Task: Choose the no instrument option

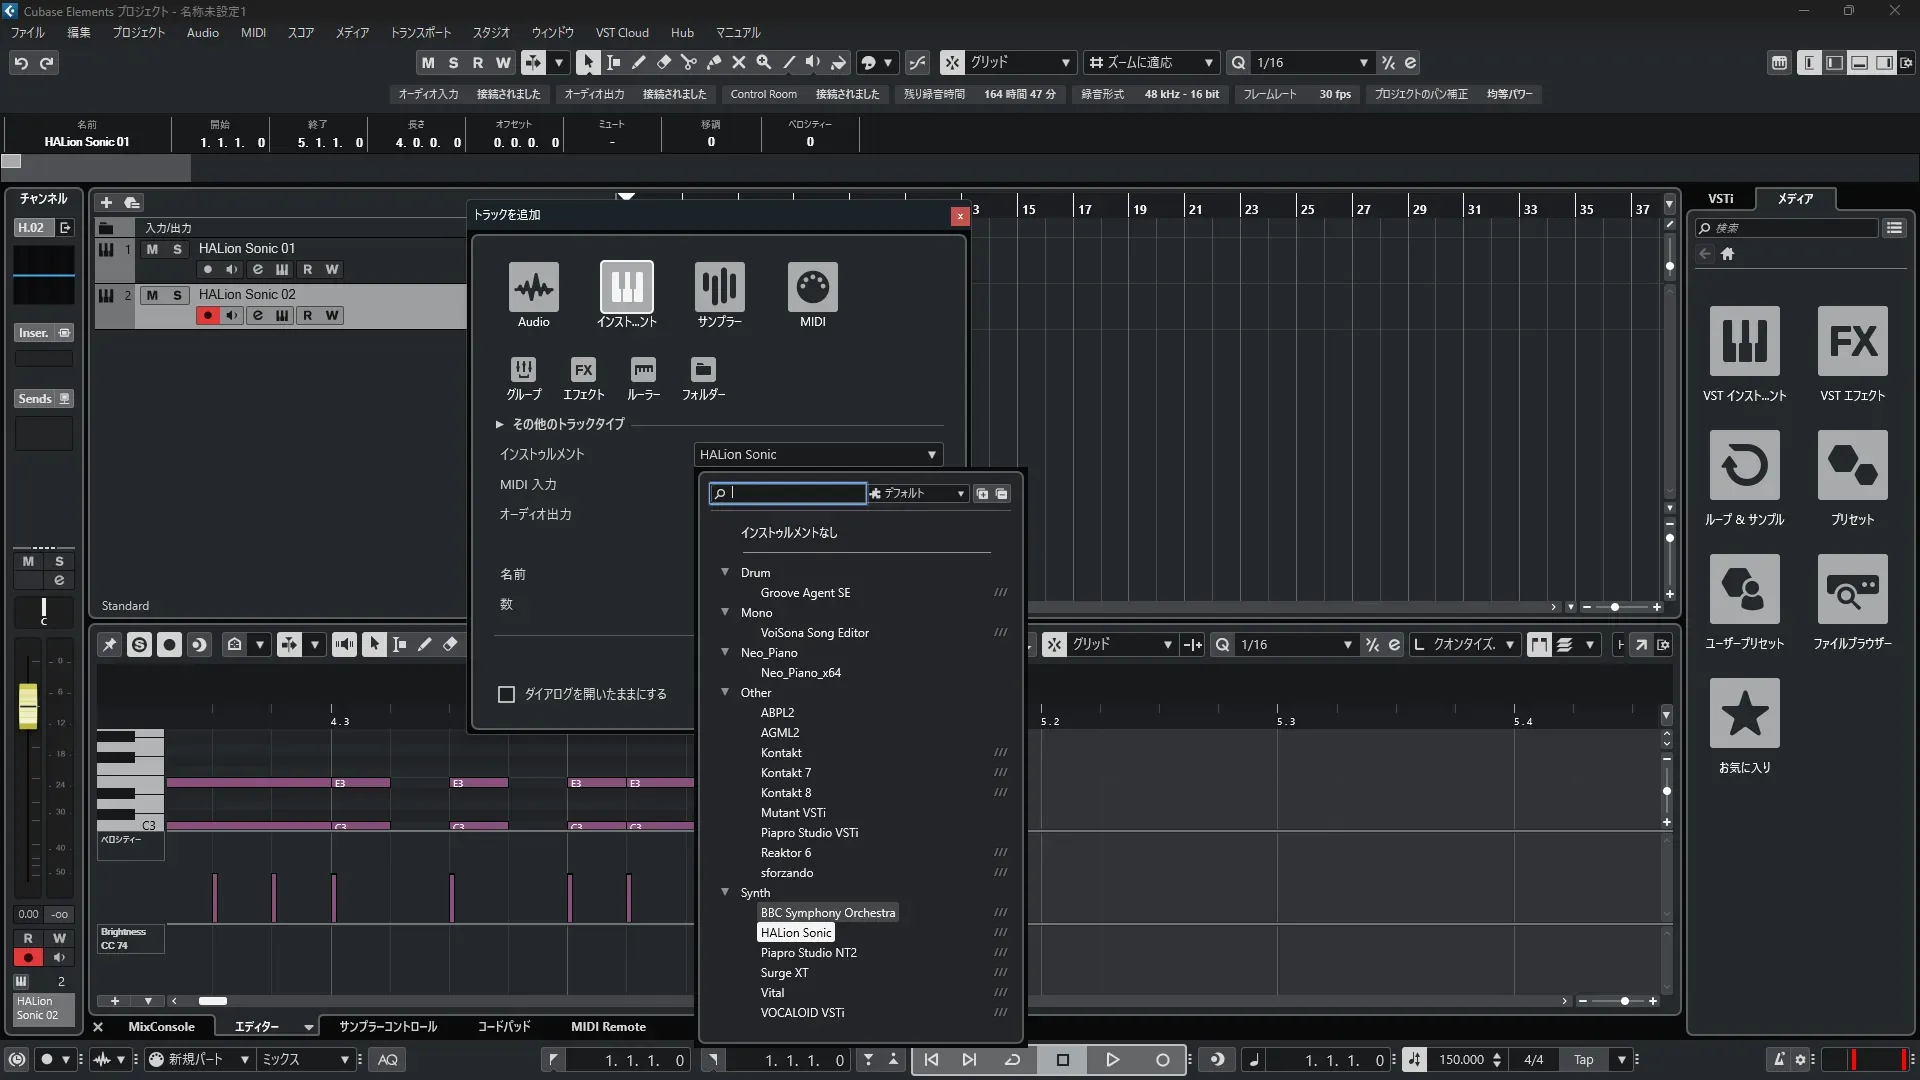Action: [x=789, y=533]
